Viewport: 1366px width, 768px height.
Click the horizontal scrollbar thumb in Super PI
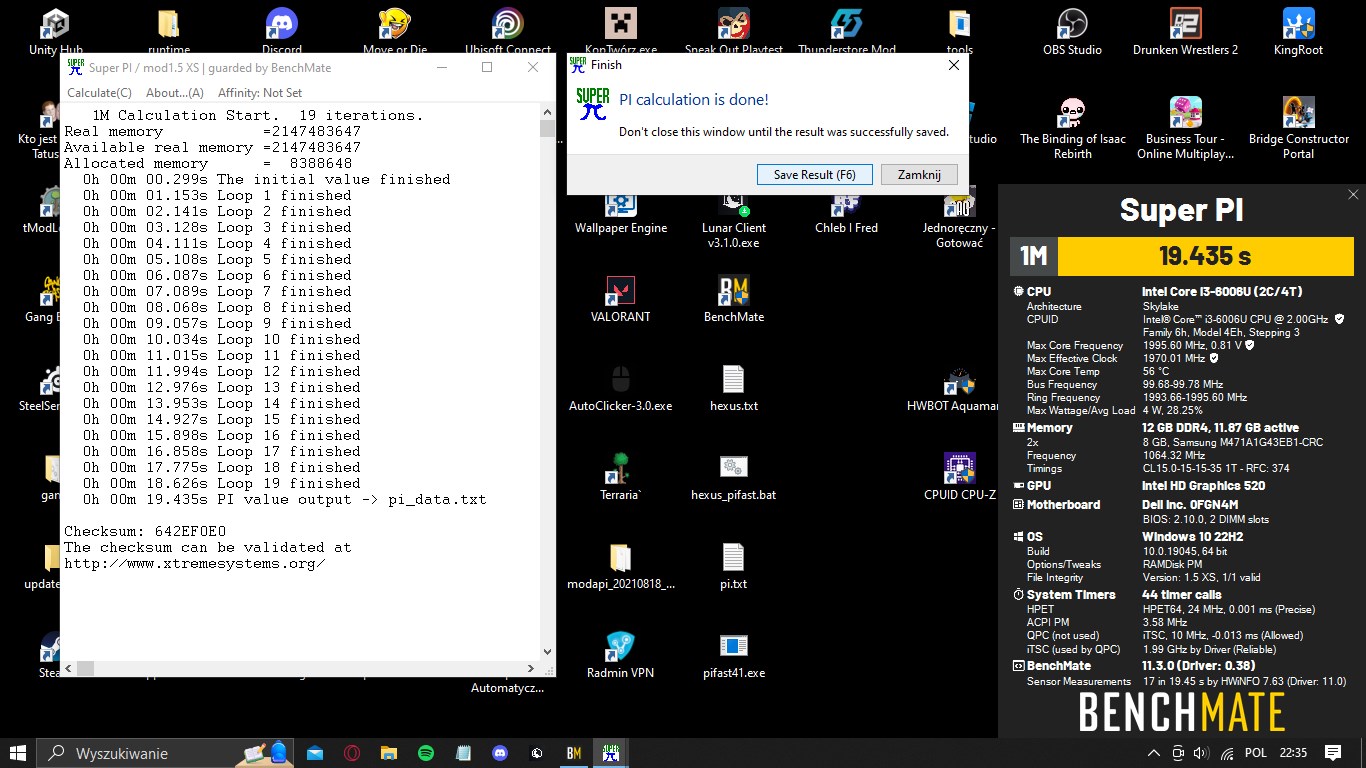pyautogui.click(x=85, y=668)
